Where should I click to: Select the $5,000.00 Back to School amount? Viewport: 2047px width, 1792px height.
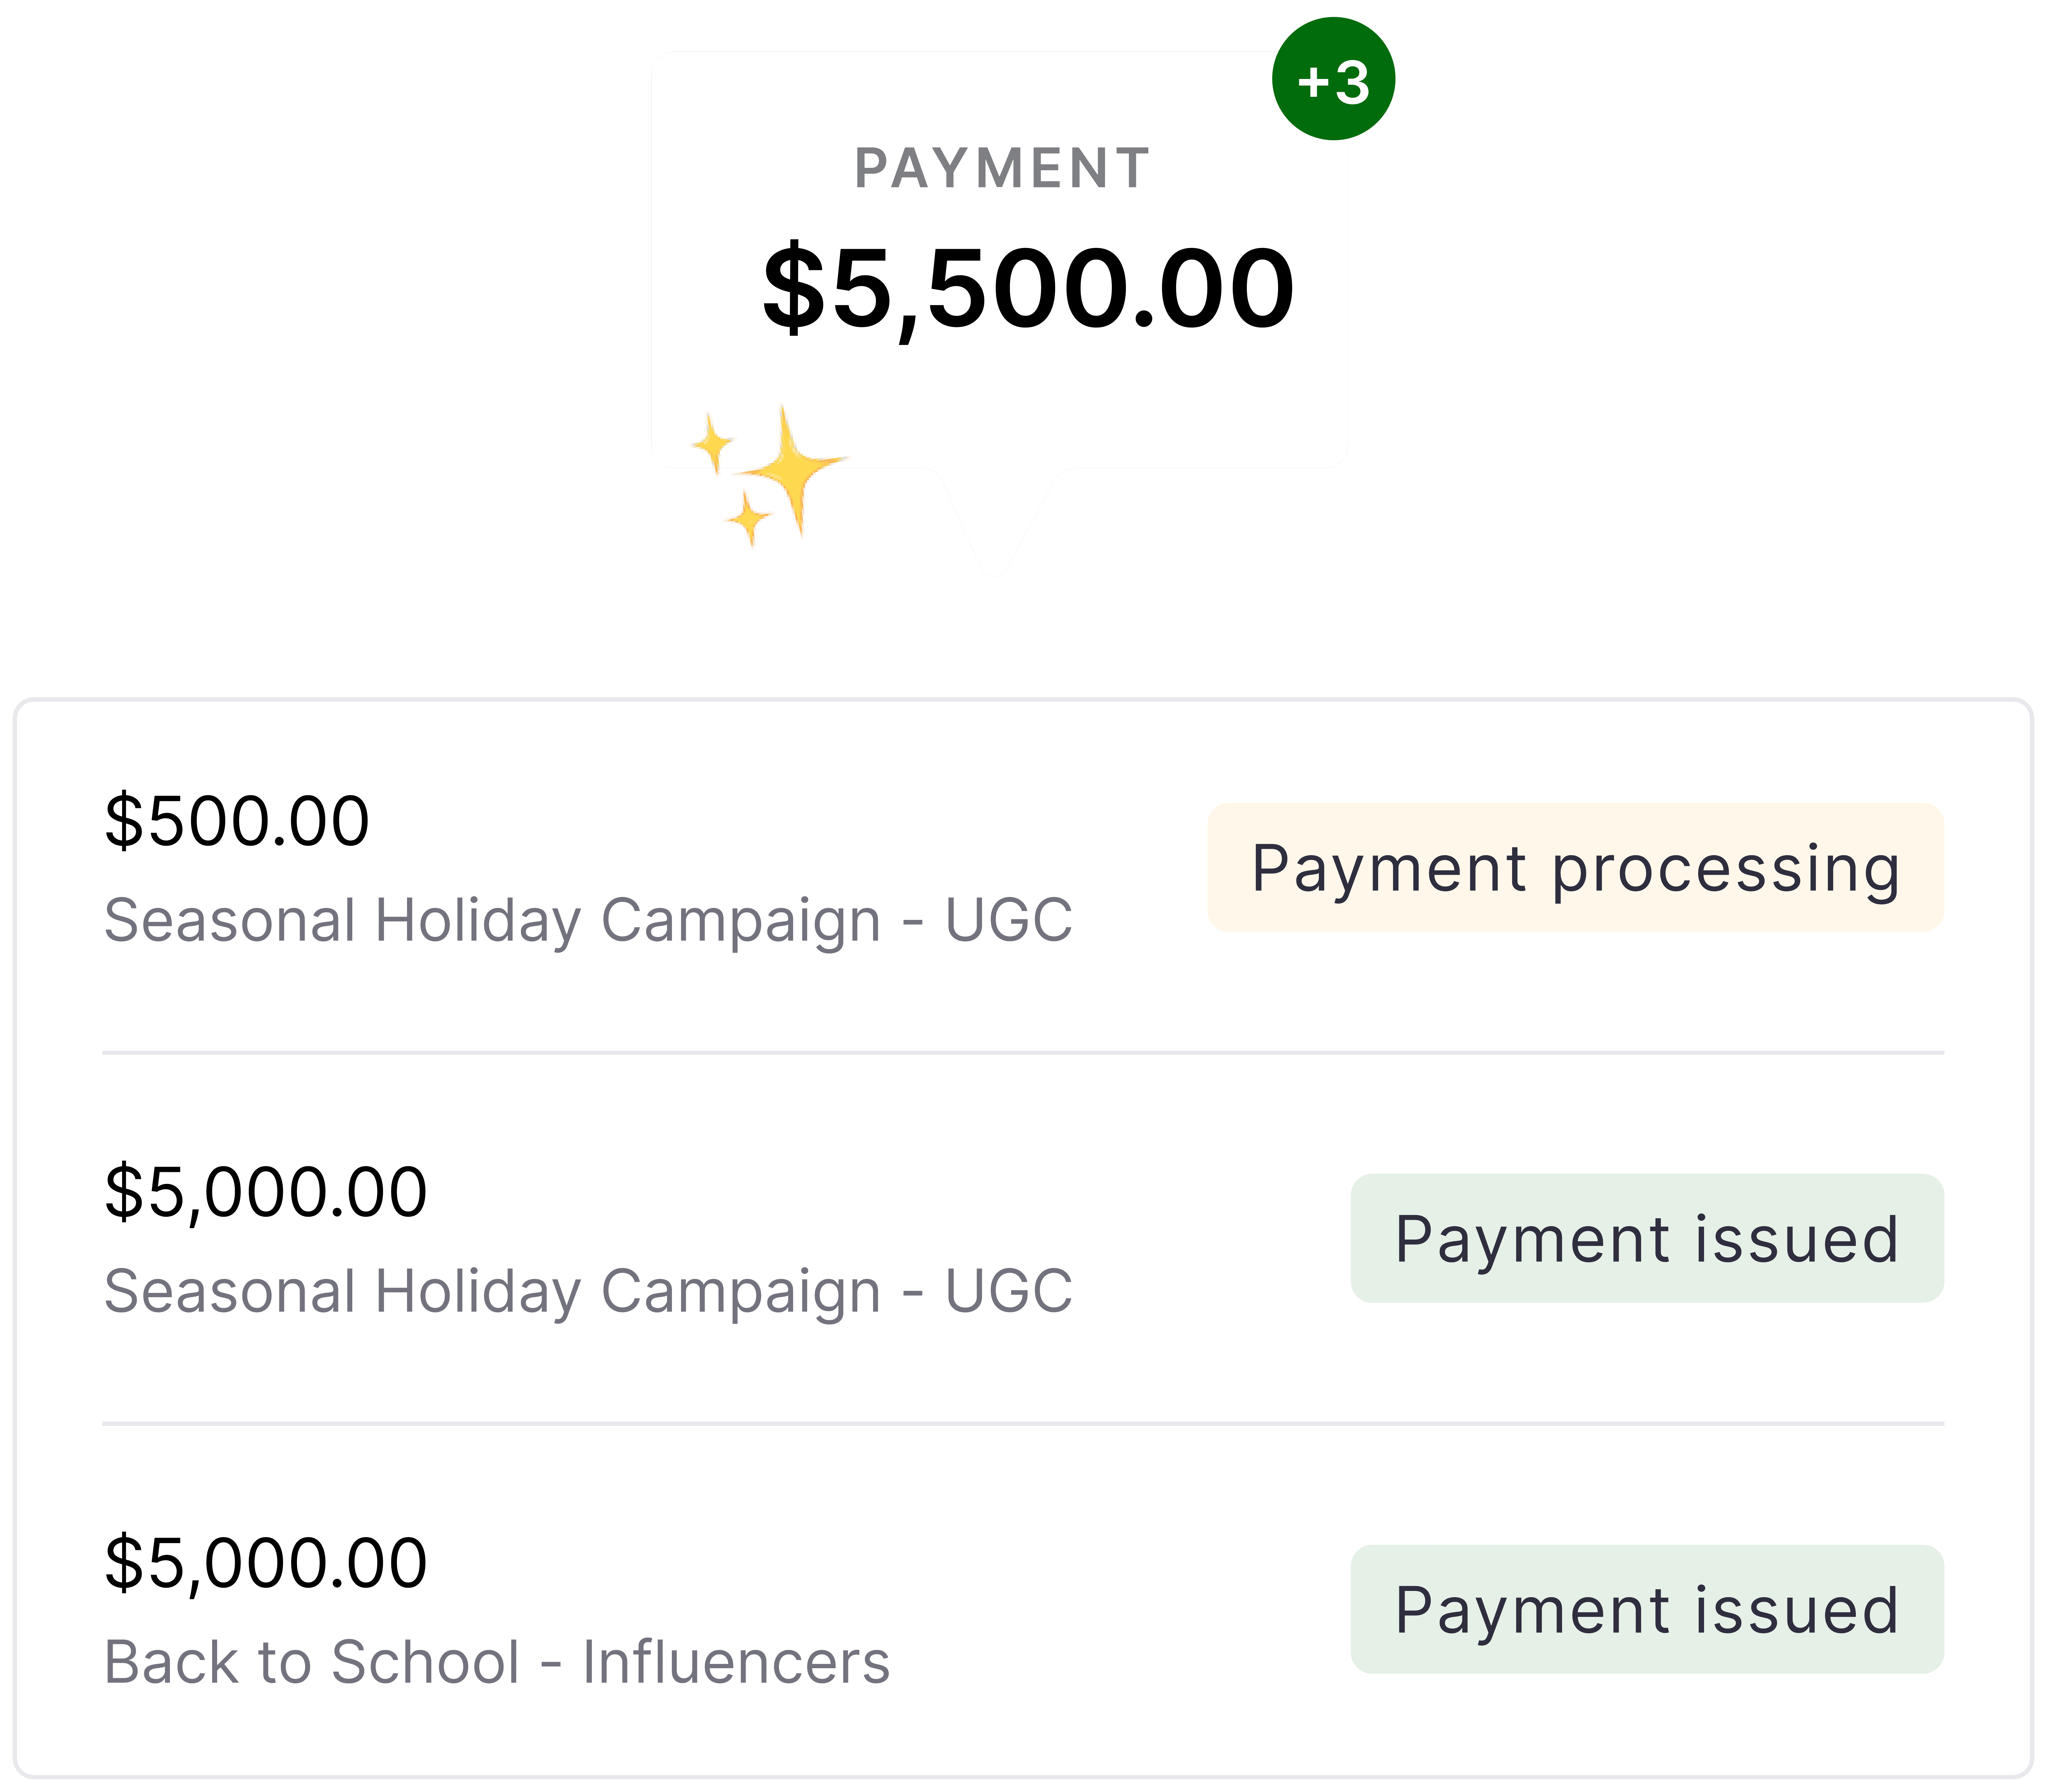pyautogui.click(x=266, y=1563)
